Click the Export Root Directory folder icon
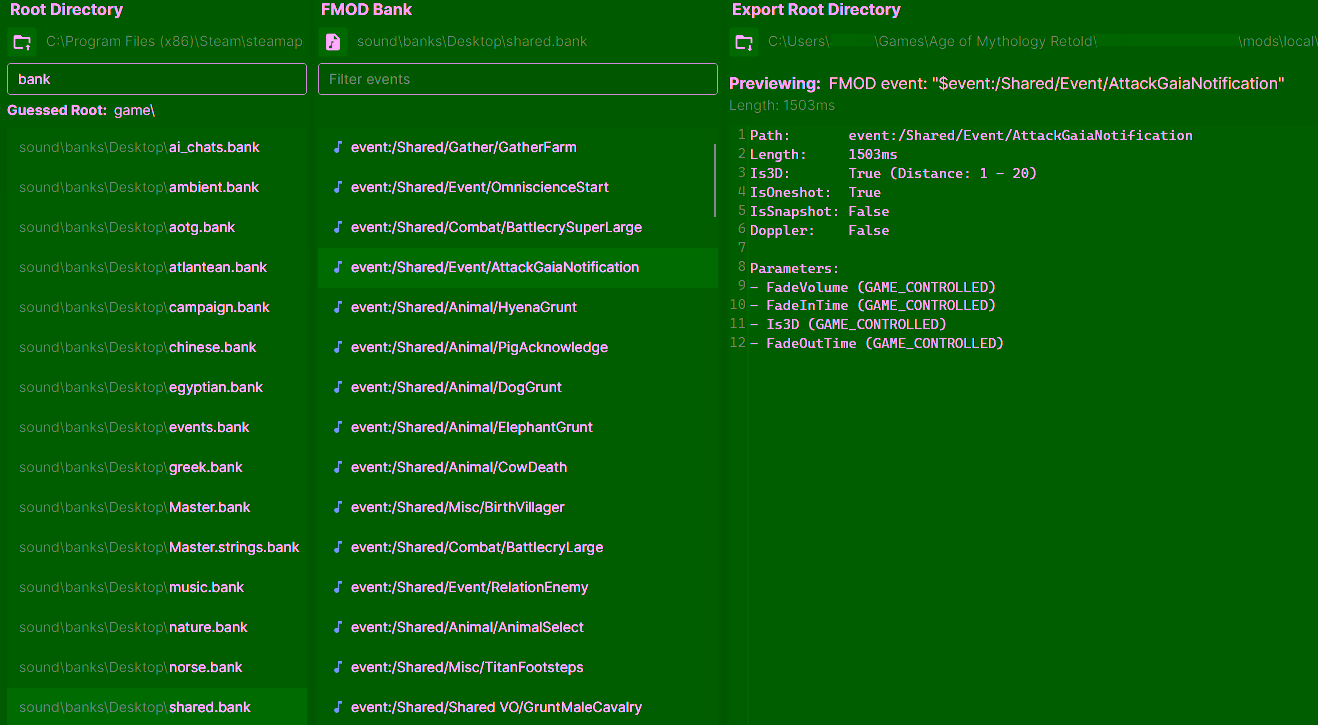This screenshot has height=725, width=1318. (743, 42)
